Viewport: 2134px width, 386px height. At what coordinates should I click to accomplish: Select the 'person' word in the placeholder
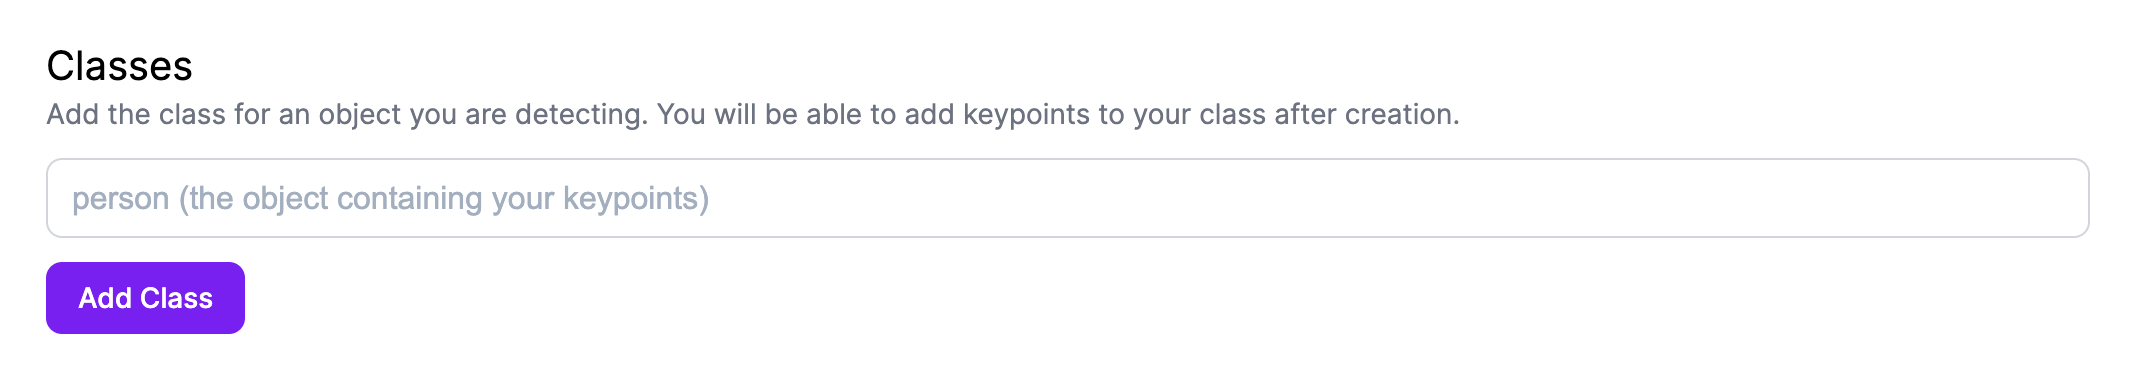click(x=120, y=199)
